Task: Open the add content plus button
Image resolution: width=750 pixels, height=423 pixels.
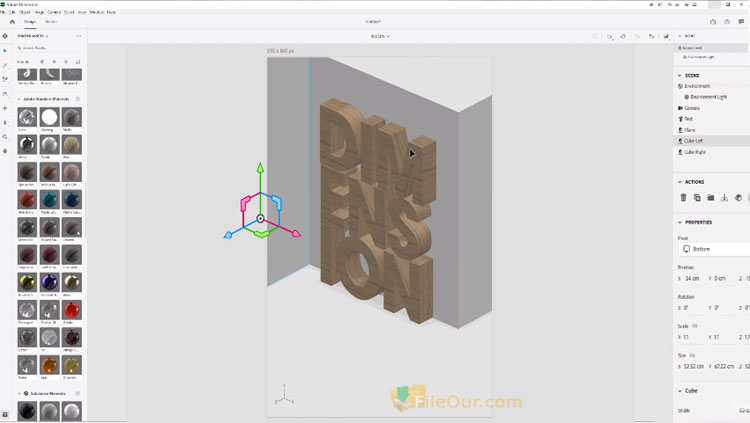Action: point(5,36)
